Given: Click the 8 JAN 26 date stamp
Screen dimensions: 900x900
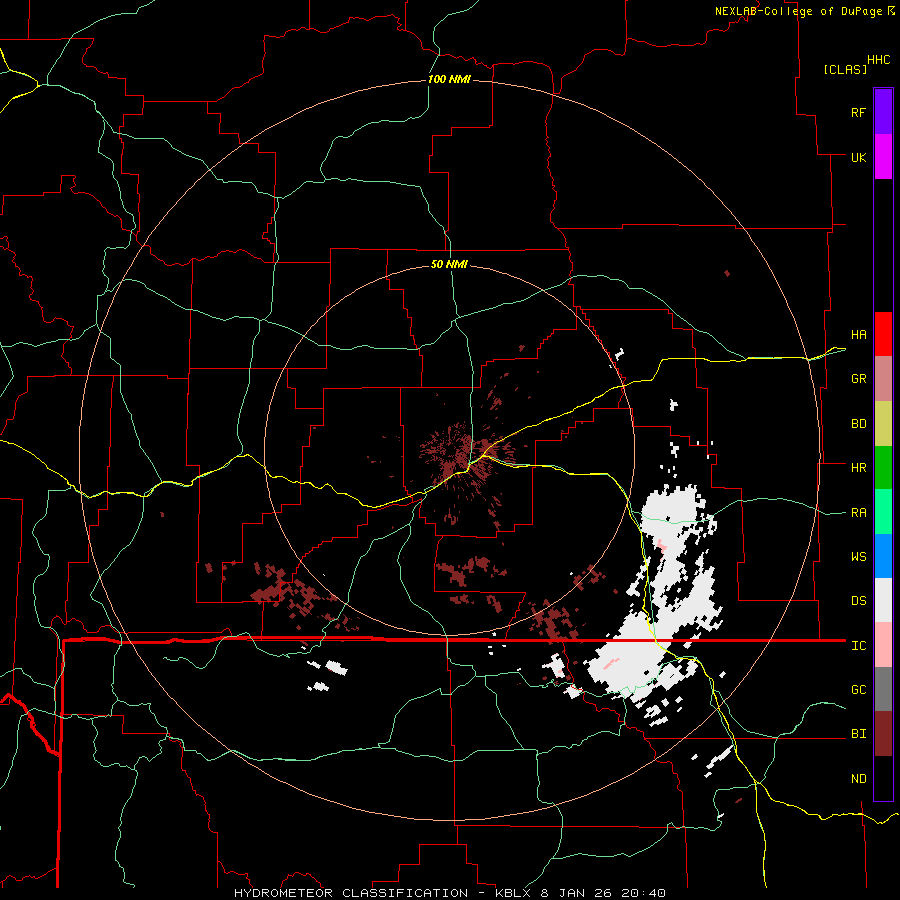Looking at the screenshot, I should [577, 893].
